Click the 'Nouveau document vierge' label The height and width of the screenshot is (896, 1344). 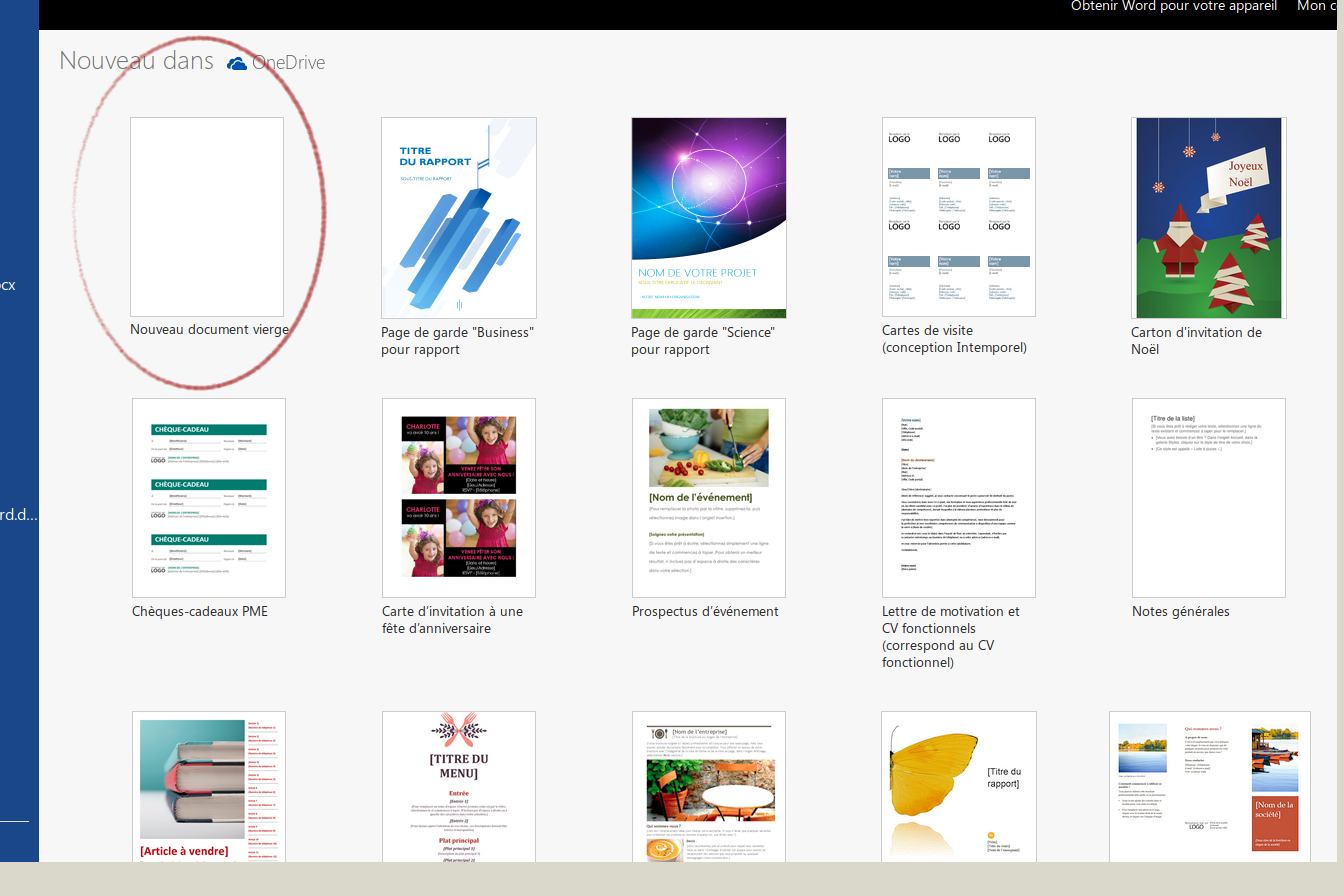tap(210, 329)
